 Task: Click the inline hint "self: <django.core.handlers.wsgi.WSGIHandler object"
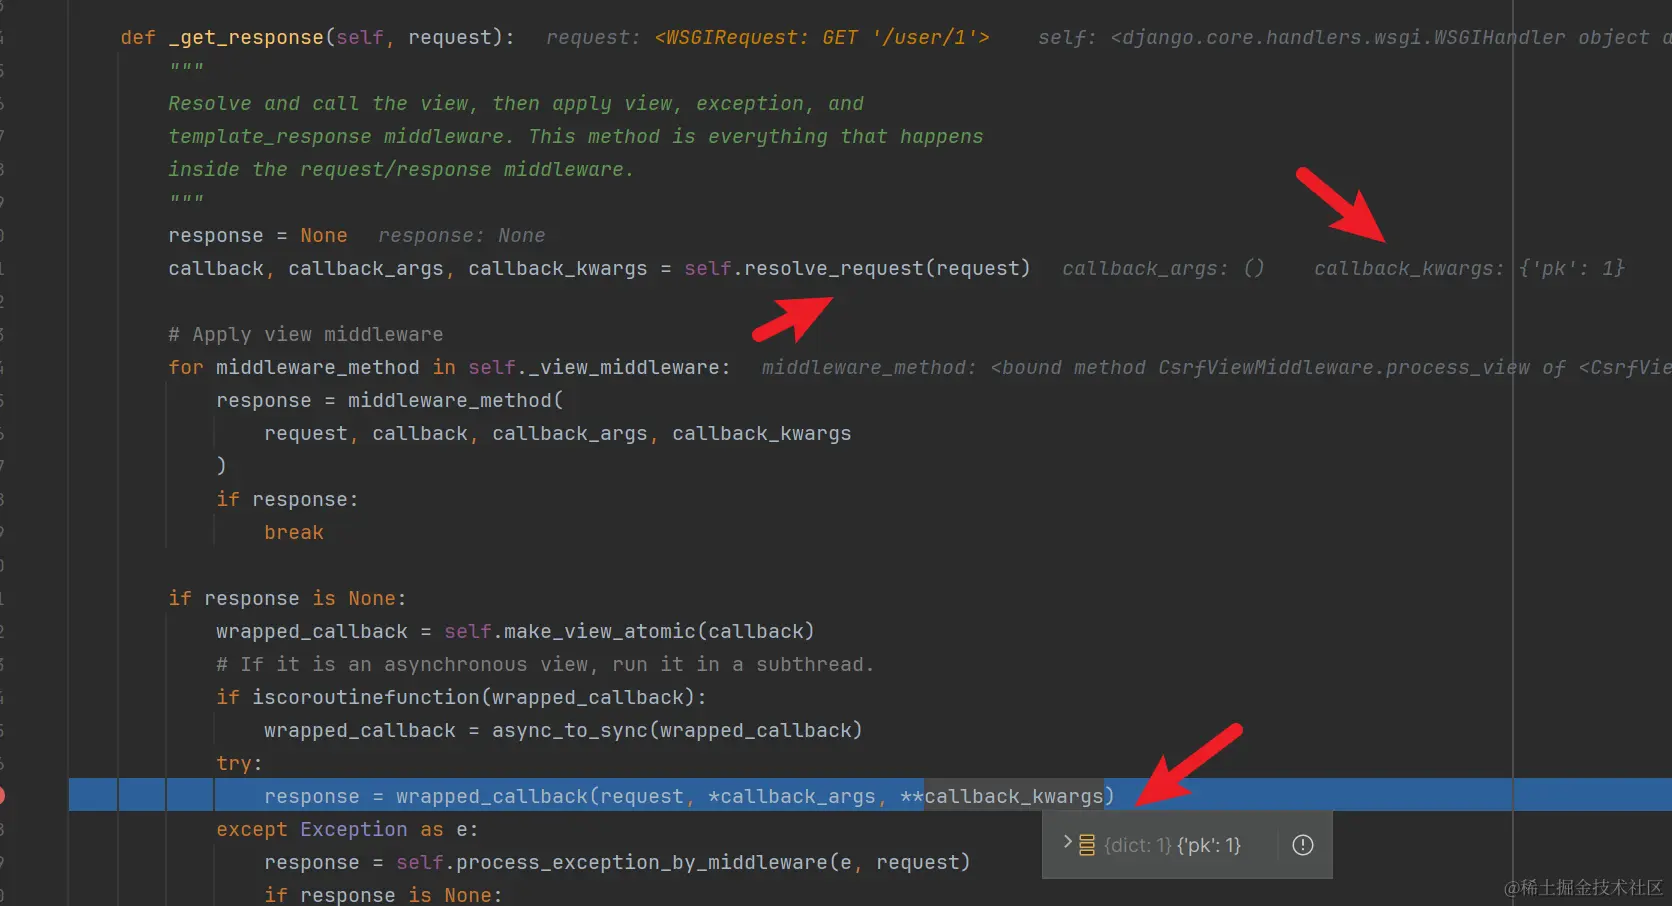pos(1344,37)
